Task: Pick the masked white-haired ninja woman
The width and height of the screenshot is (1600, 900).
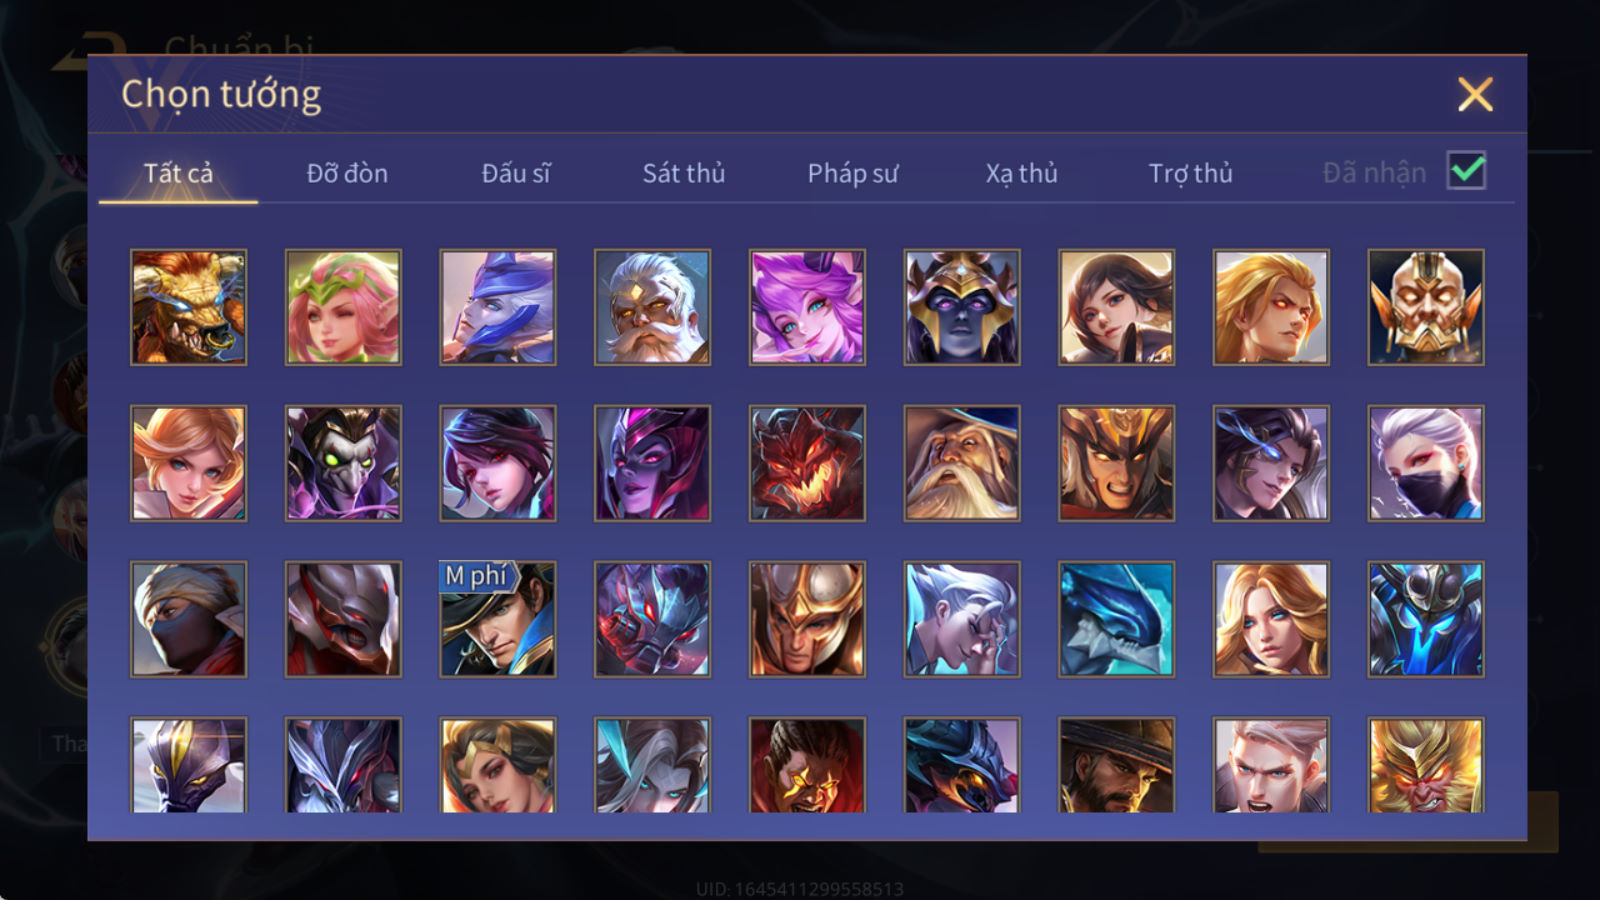Action: pyautogui.click(x=1426, y=463)
